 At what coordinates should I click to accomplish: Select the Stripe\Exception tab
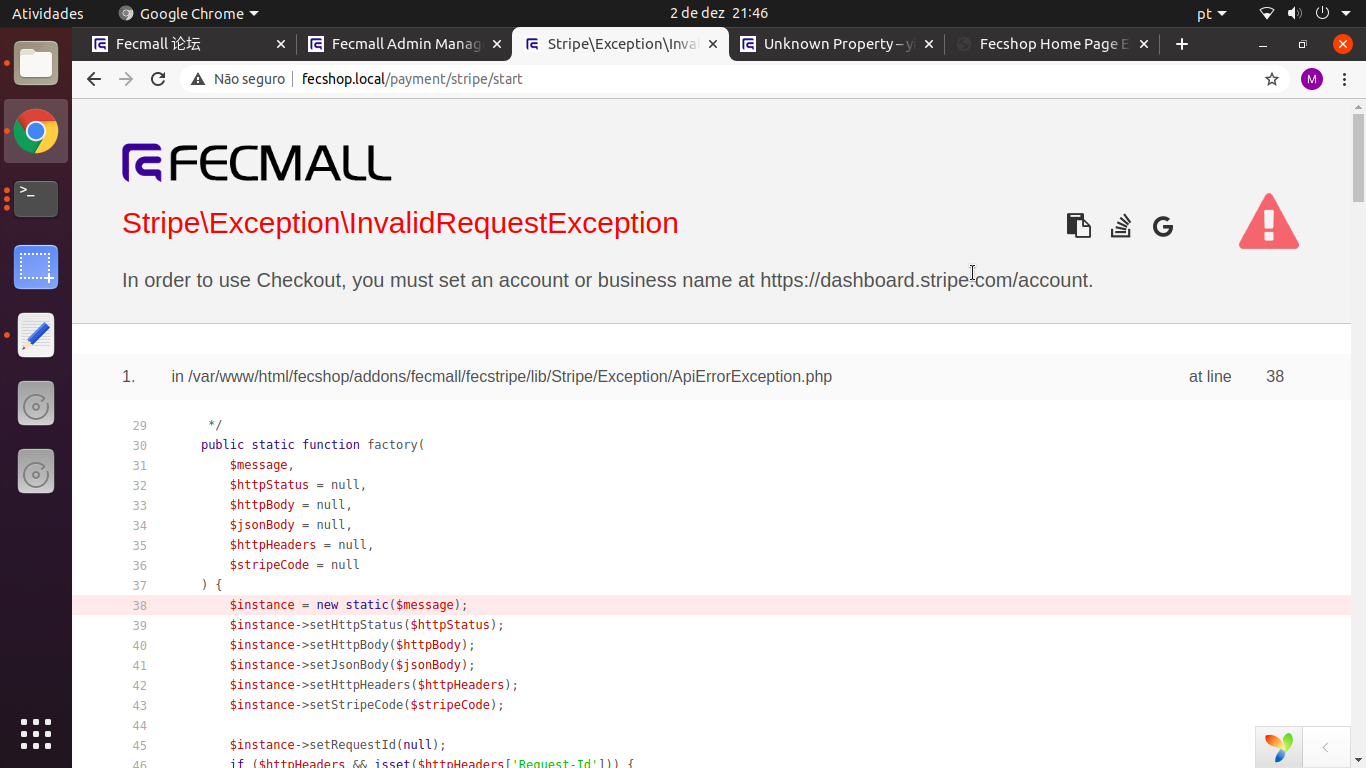[620, 44]
